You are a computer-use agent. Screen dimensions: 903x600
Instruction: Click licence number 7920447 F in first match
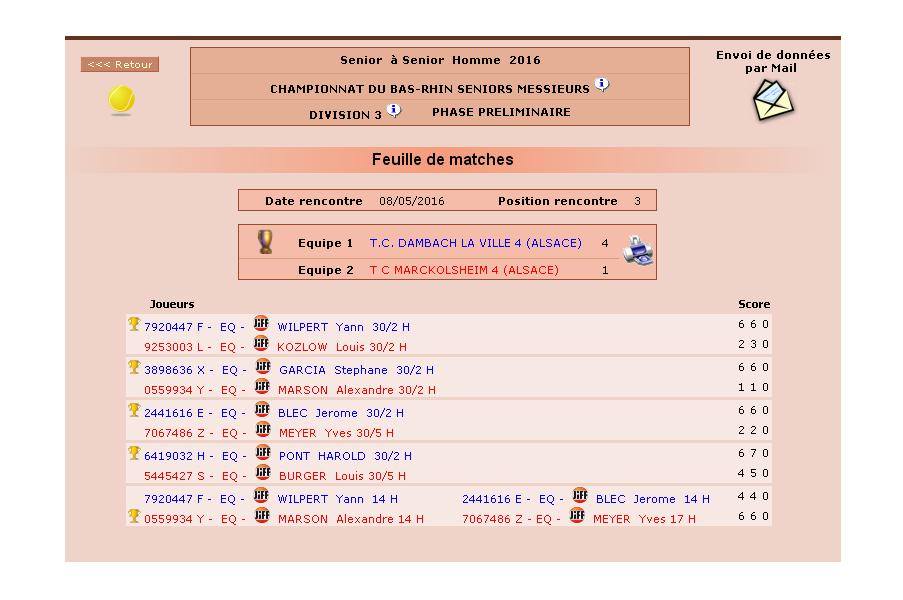[x=173, y=327]
